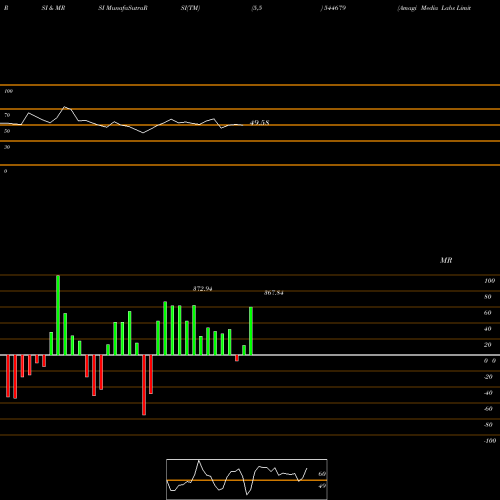500x500 pixels.
Task: Click the RSI value label 49.58
Action: tap(259, 123)
